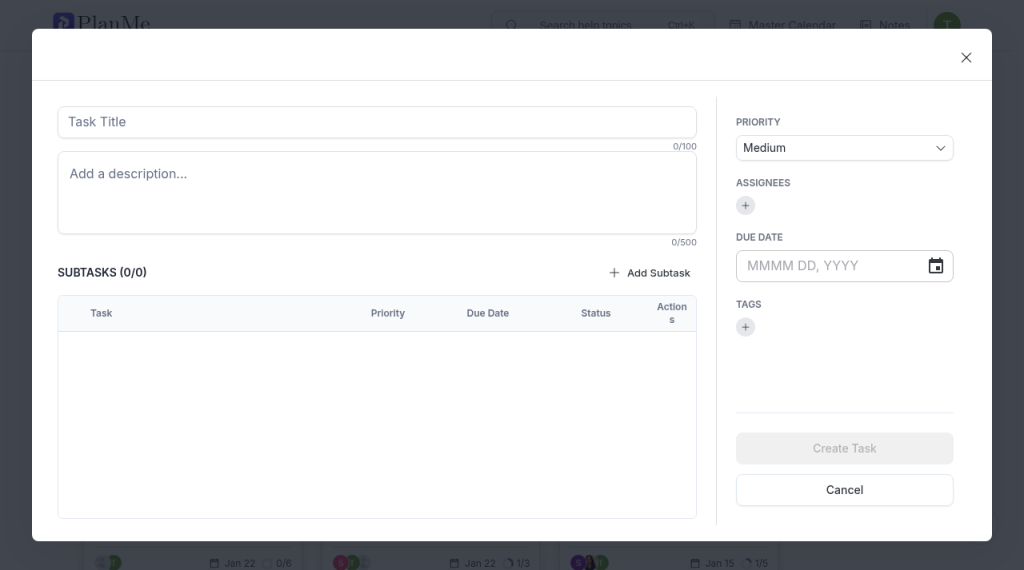Click the TAGS label
The width and height of the screenshot is (1024, 570).
click(x=748, y=304)
